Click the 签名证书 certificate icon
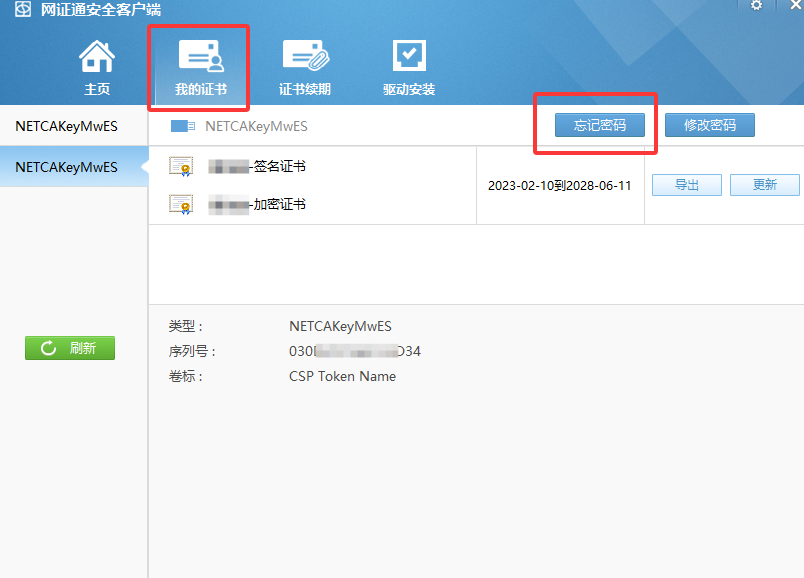 (181, 167)
